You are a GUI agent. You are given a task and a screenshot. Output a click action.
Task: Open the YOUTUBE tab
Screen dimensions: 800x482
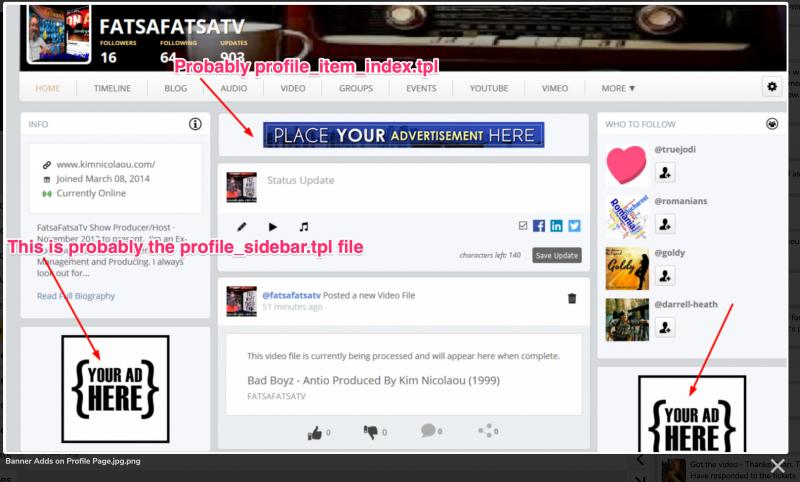click(x=491, y=88)
